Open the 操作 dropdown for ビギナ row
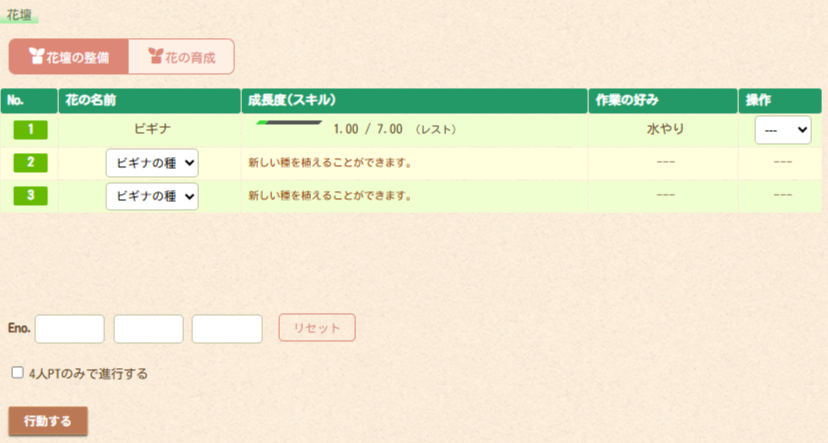The width and height of the screenshot is (828, 443). [782, 130]
